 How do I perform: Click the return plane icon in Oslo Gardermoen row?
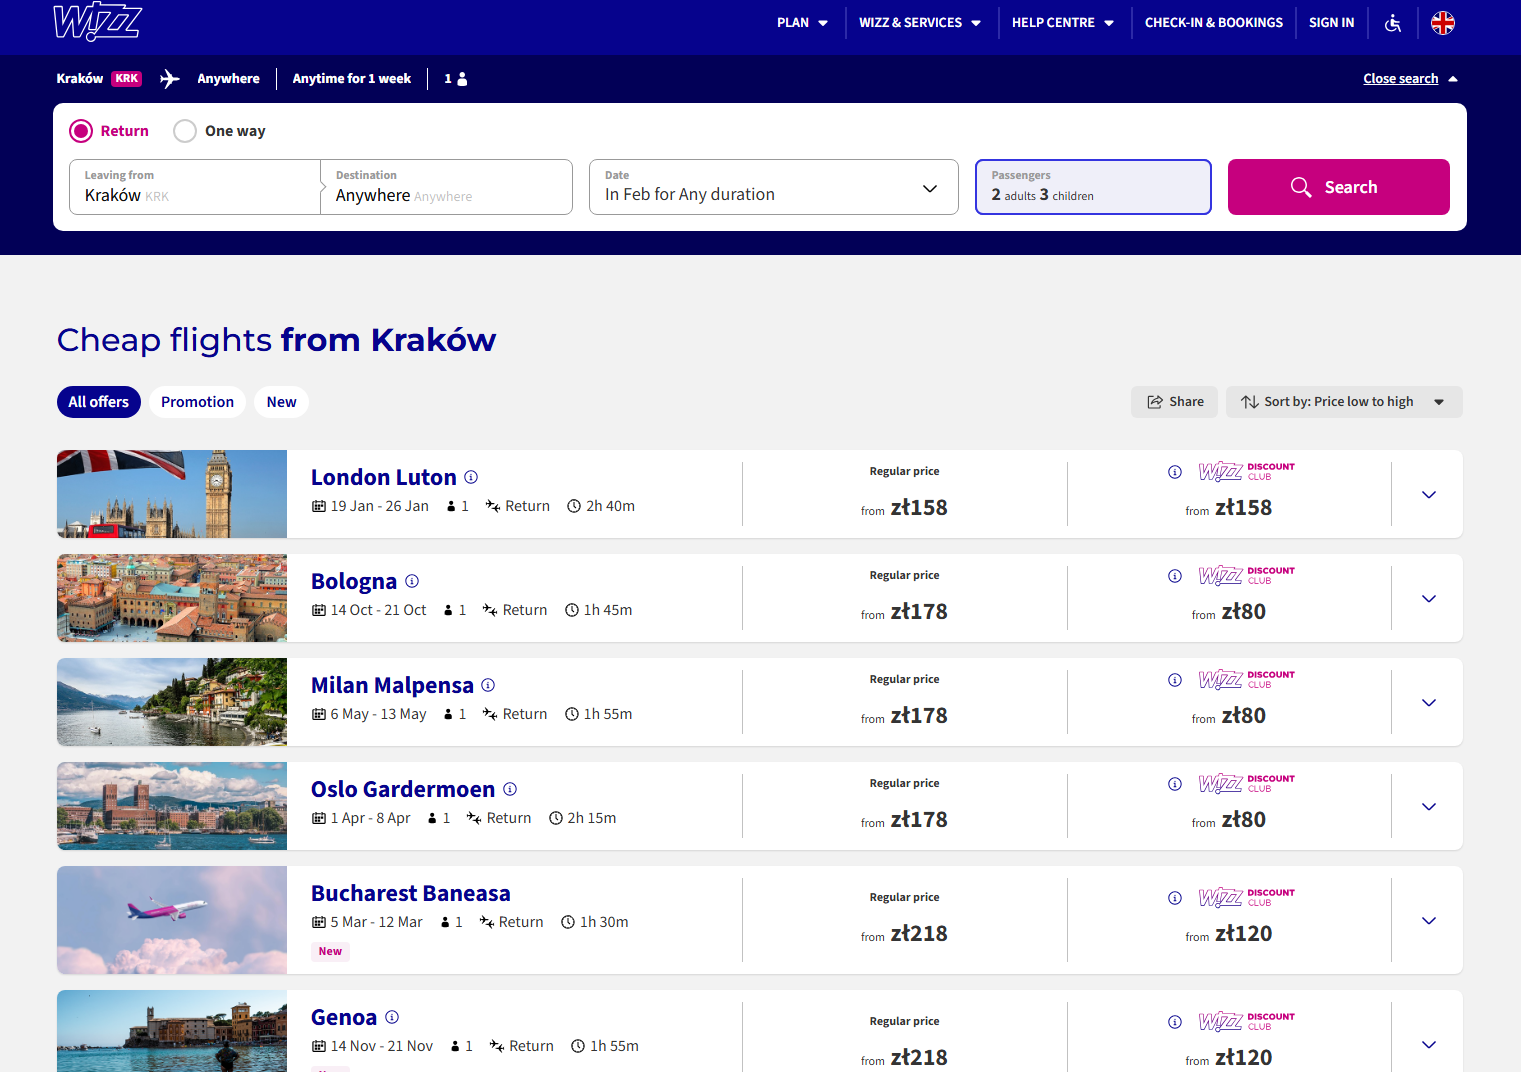474,818
